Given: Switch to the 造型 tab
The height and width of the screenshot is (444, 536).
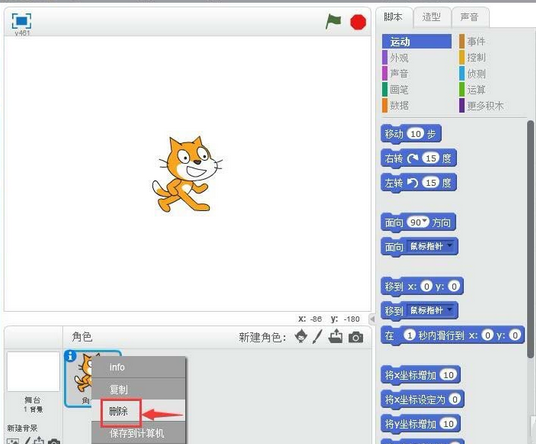Looking at the screenshot, I should [x=431, y=17].
